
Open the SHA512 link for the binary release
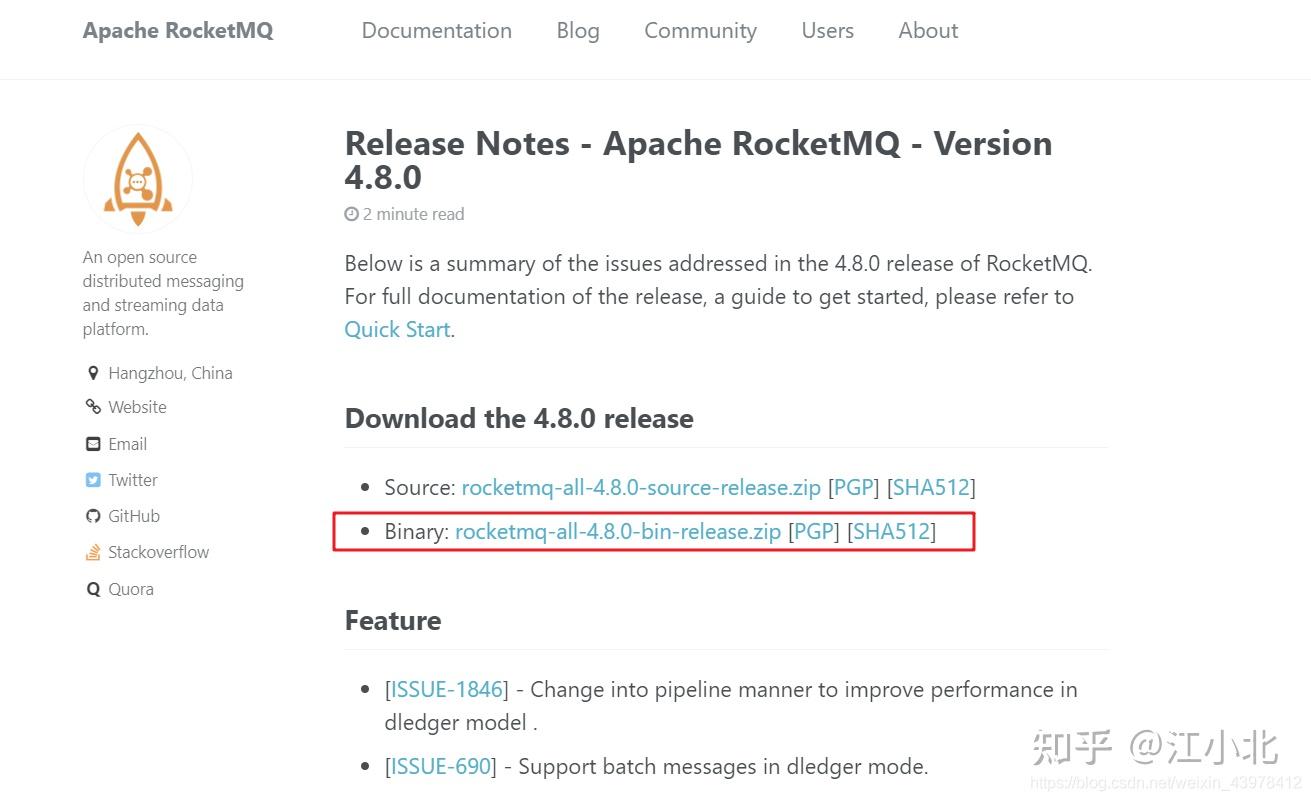tap(891, 531)
